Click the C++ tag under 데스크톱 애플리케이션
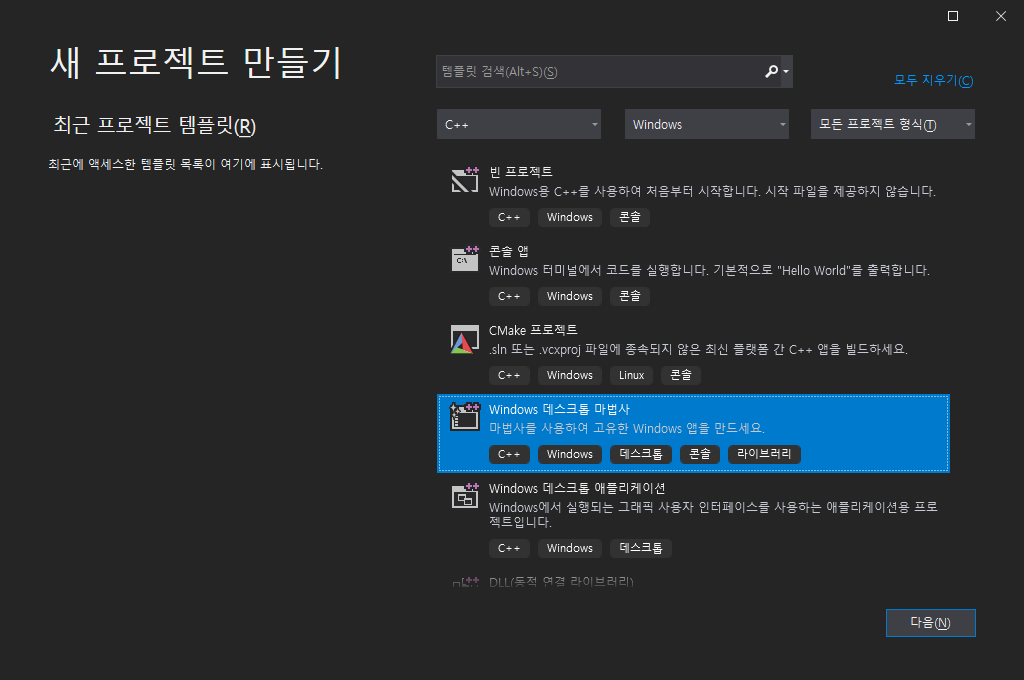 tap(509, 548)
